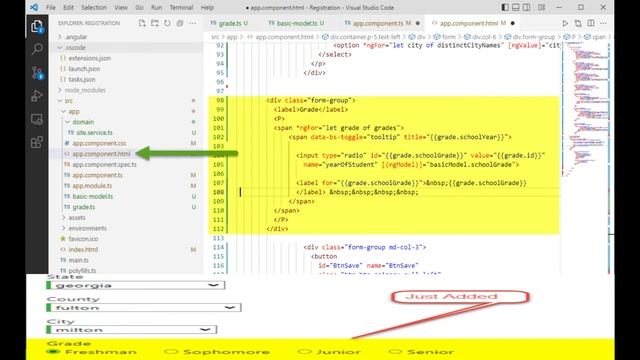640x360 pixels.
Task: Select the Senior radio button
Action: pyautogui.click(x=395, y=351)
